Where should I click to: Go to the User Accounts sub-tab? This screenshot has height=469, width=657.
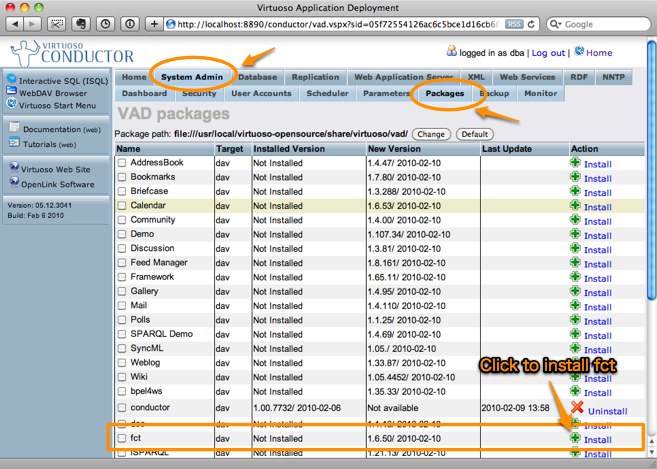(260, 93)
